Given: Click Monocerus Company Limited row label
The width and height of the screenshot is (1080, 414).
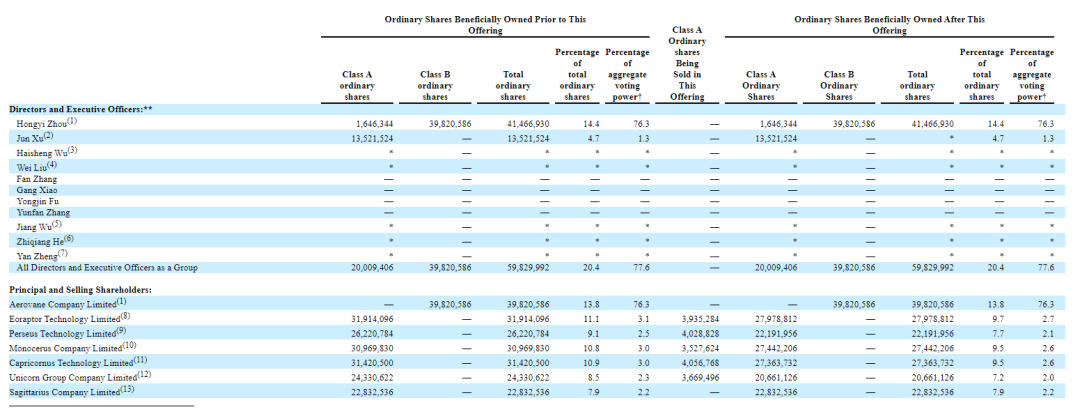Looking at the screenshot, I should coord(73,347).
